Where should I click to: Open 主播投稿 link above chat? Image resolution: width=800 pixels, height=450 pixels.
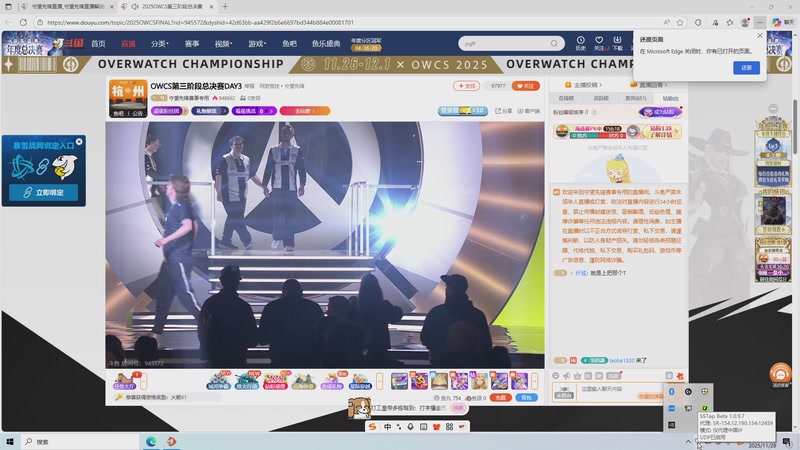coord(584,85)
